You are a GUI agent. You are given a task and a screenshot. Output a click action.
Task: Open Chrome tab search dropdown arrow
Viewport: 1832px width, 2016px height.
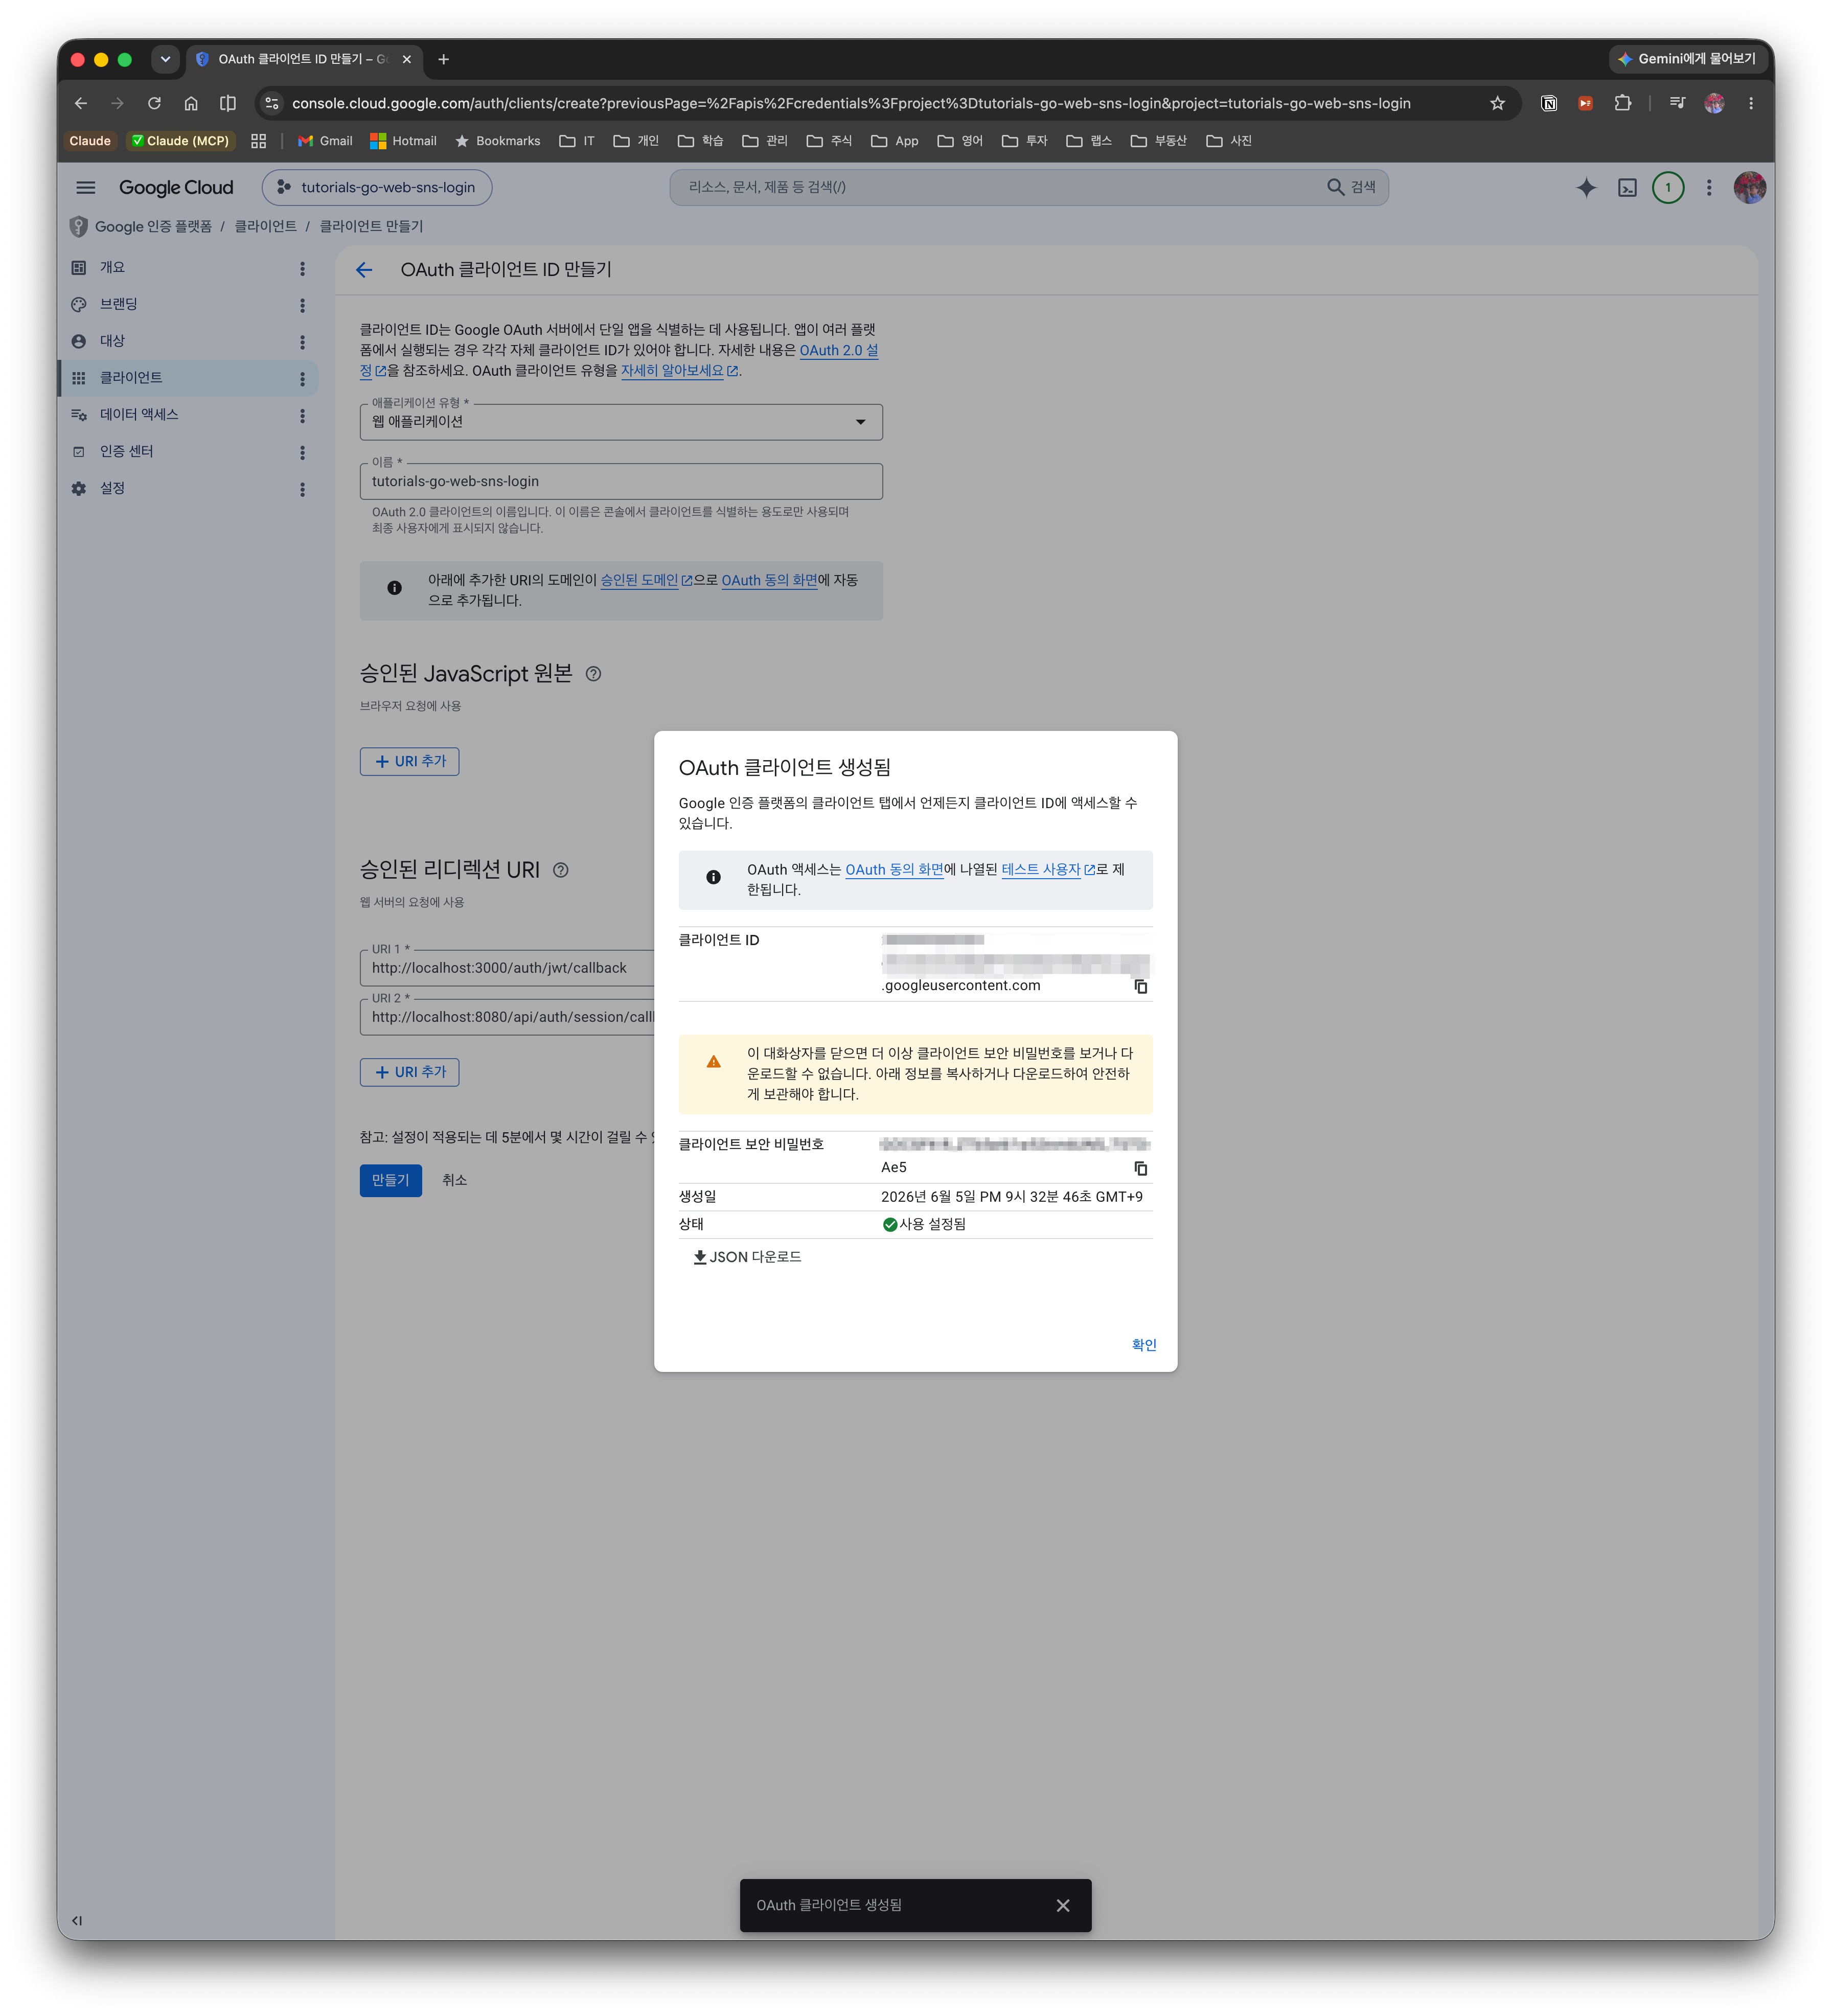[166, 60]
